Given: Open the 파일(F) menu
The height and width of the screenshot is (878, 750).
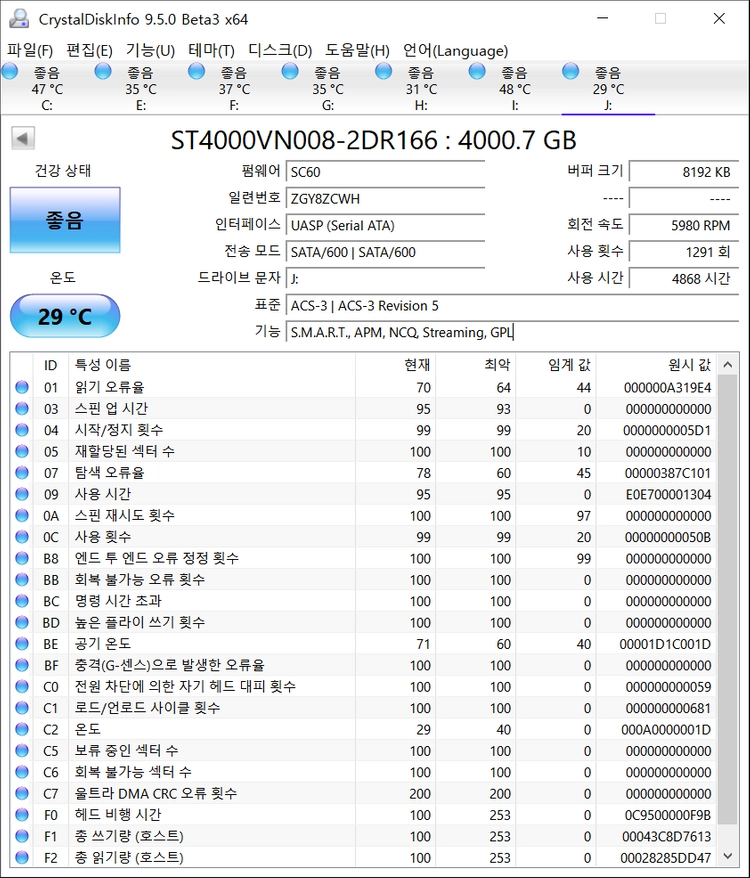Looking at the screenshot, I should (30, 50).
